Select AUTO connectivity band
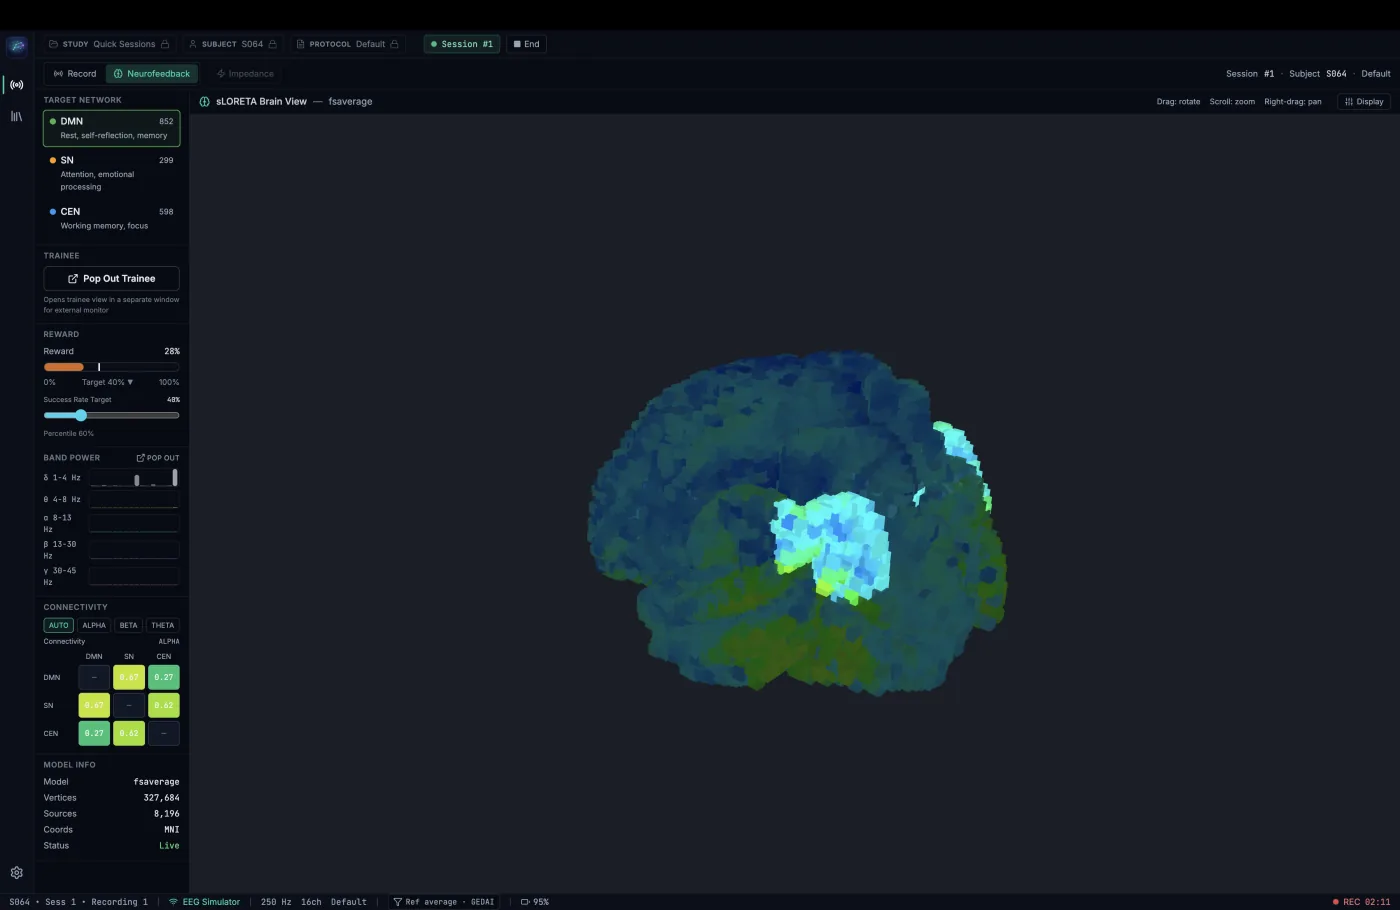The image size is (1400, 910). 59,625
